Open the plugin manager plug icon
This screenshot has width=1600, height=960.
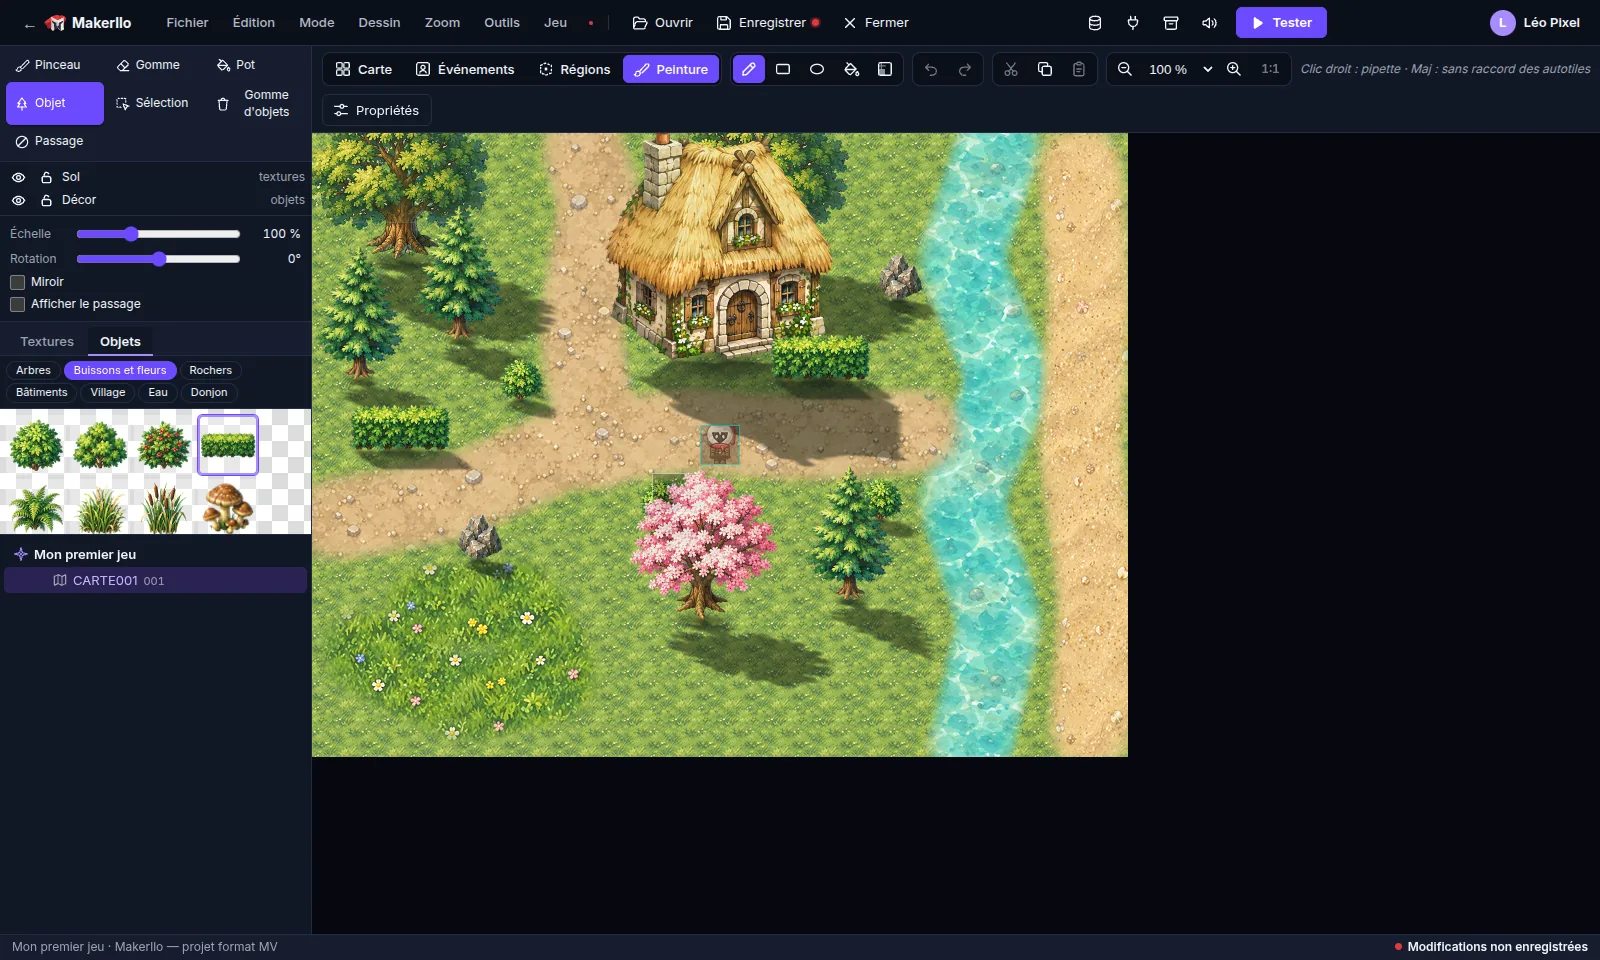click(1133, 22)
